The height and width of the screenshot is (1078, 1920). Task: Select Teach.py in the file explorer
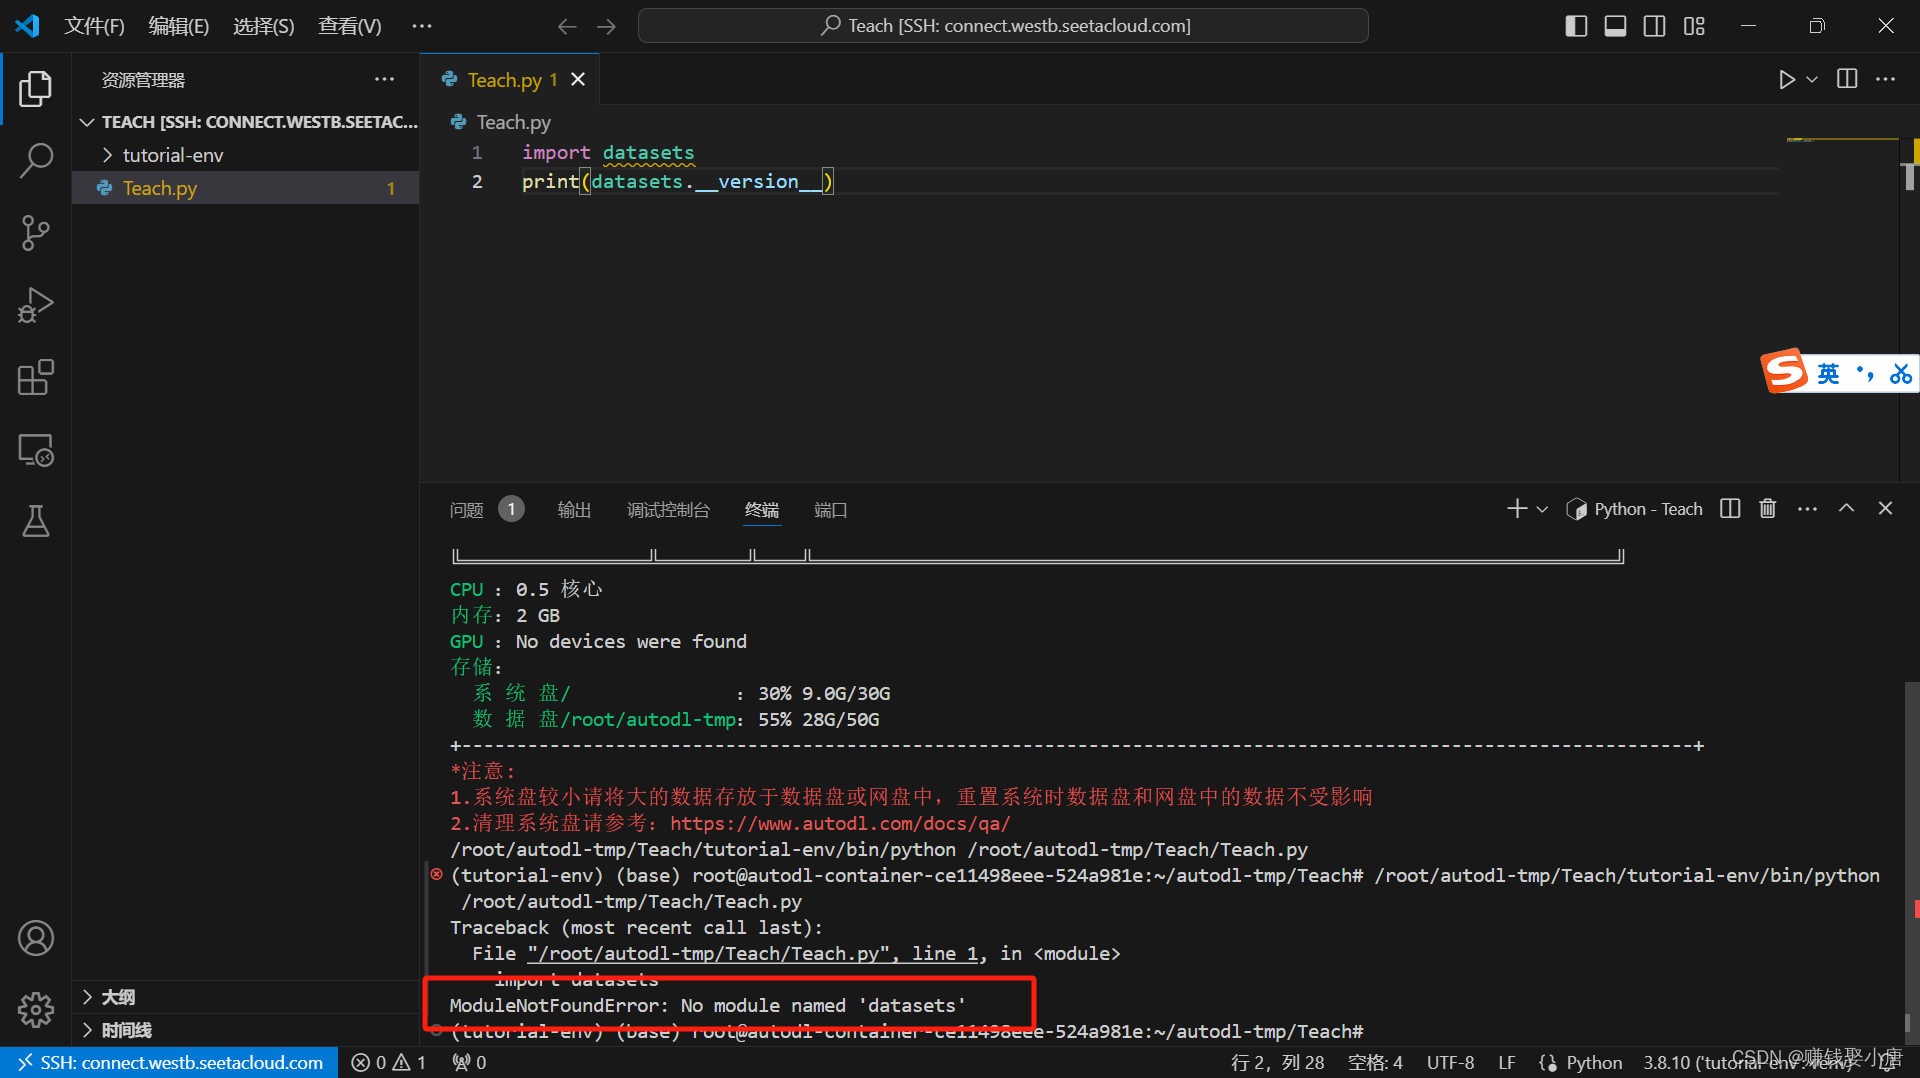pos(246,188)
